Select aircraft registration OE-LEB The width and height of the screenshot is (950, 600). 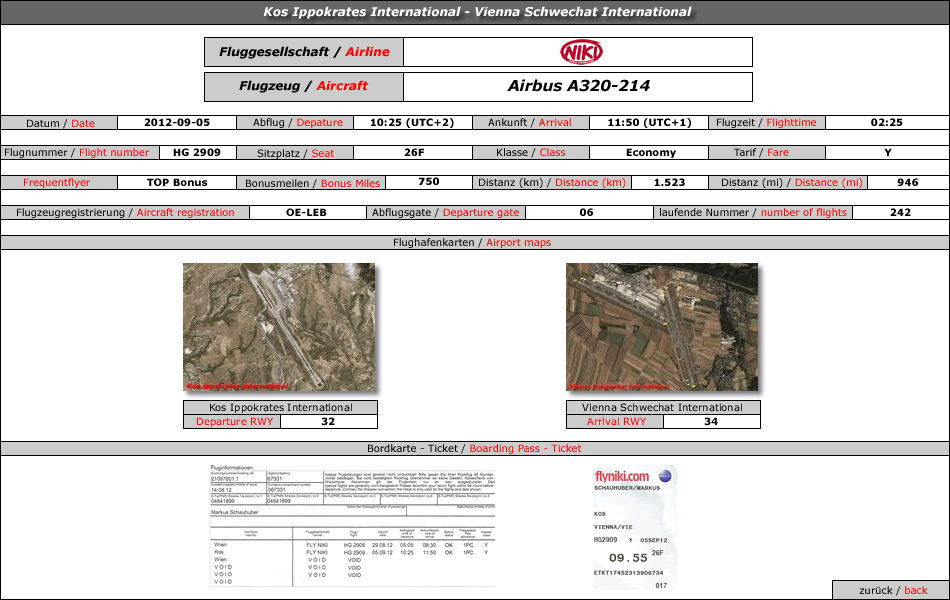307,213
